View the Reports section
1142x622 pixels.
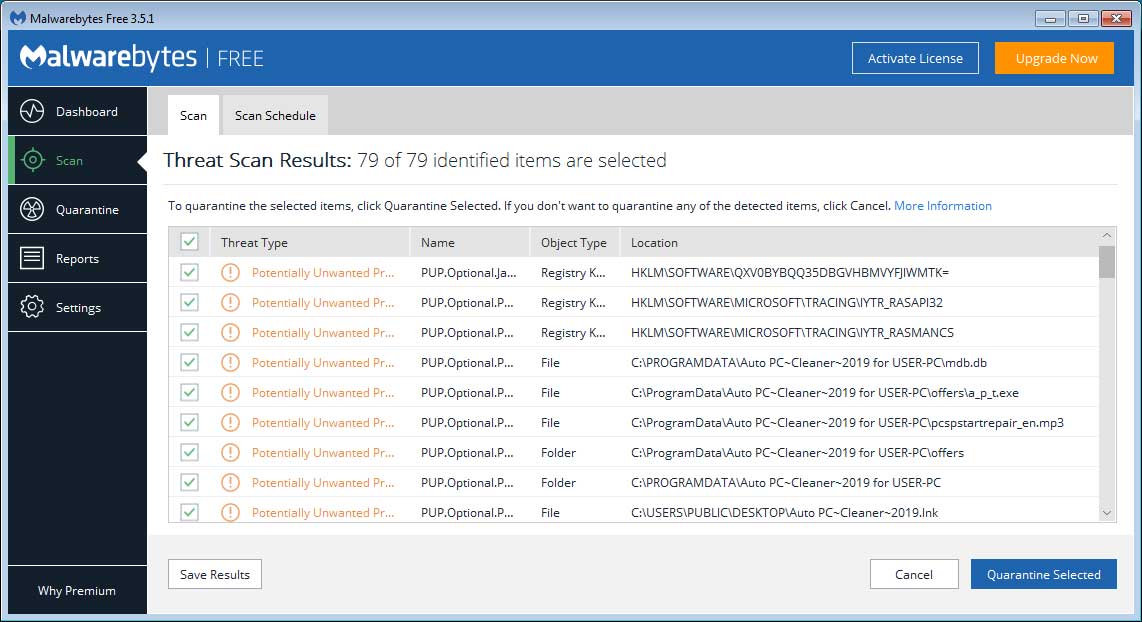coord(77,258)
